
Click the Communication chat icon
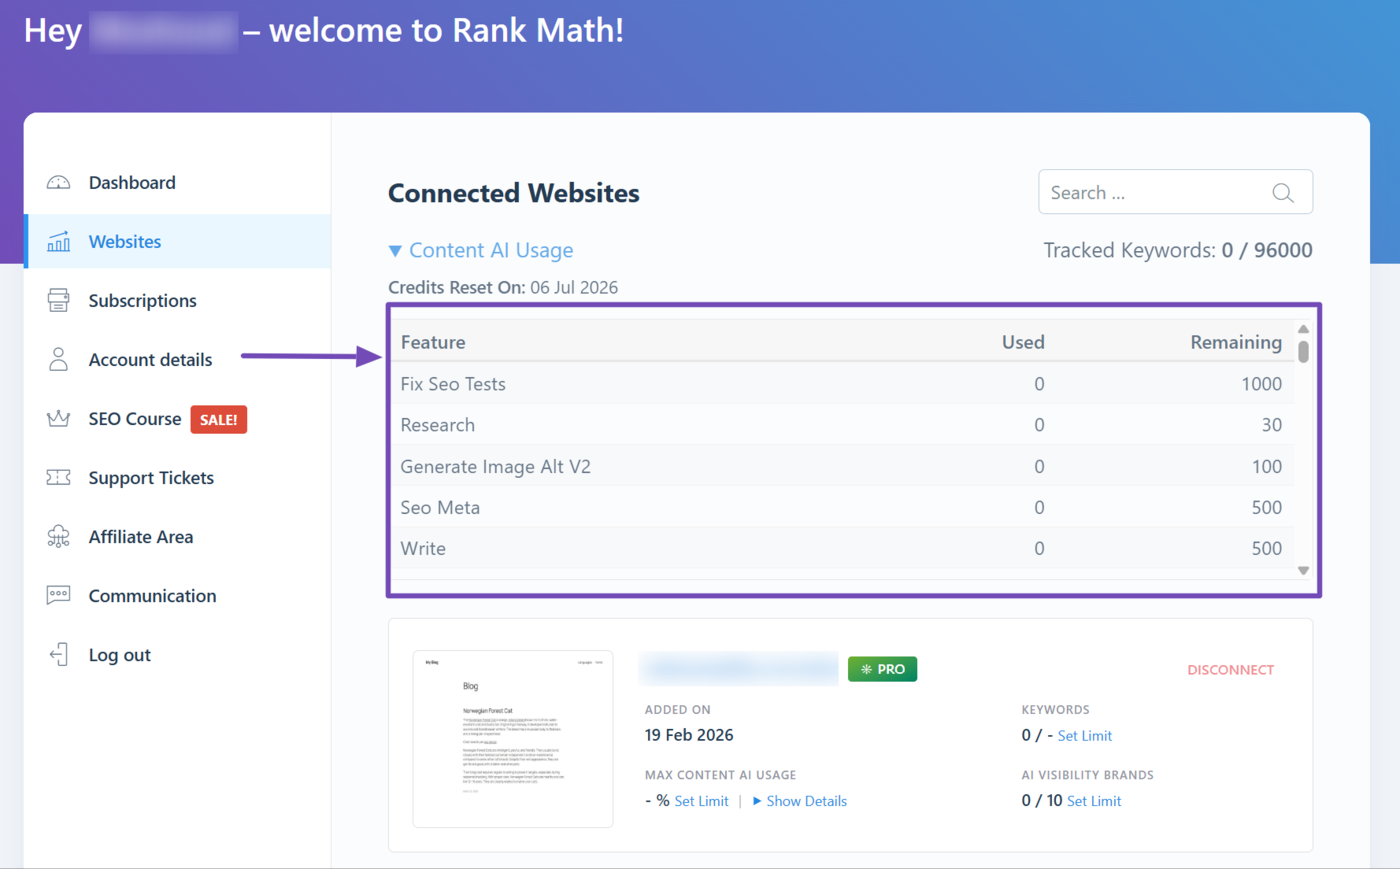(x=59, y=595)
